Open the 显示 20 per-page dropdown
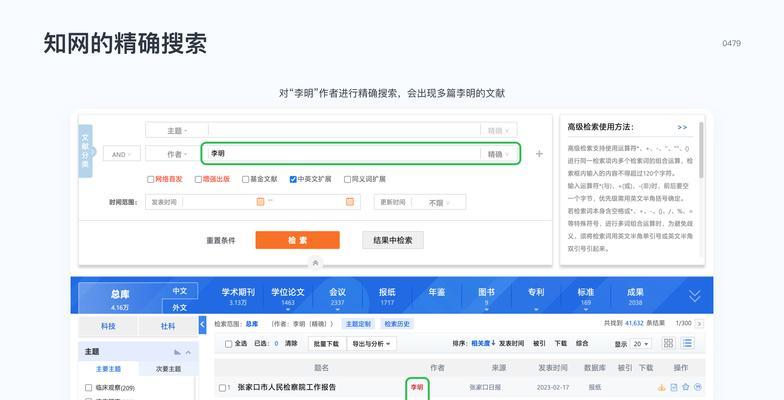784x400 pixels. click(642, 344)
